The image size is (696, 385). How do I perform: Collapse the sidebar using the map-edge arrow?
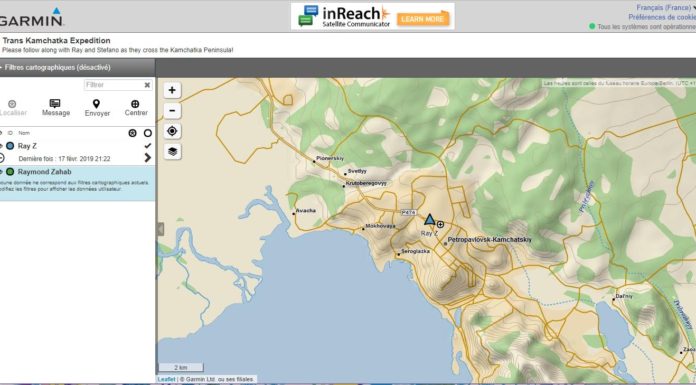coord(160,229)
